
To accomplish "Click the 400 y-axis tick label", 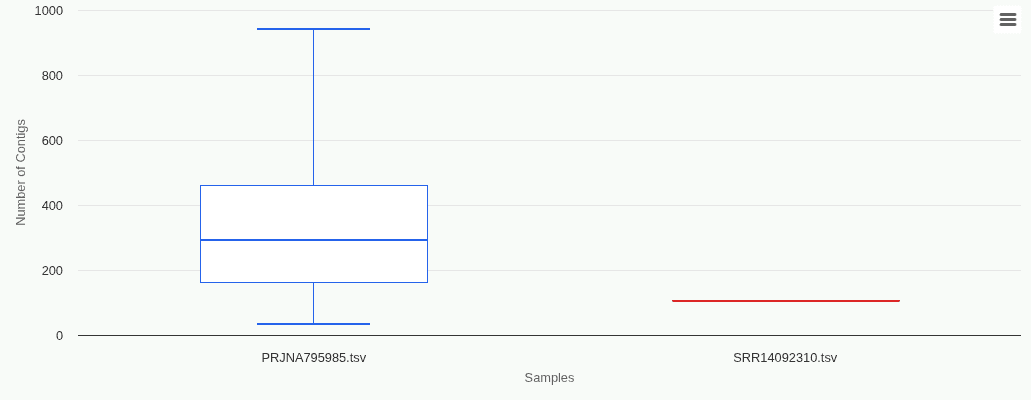I will (x=52, y=206).
